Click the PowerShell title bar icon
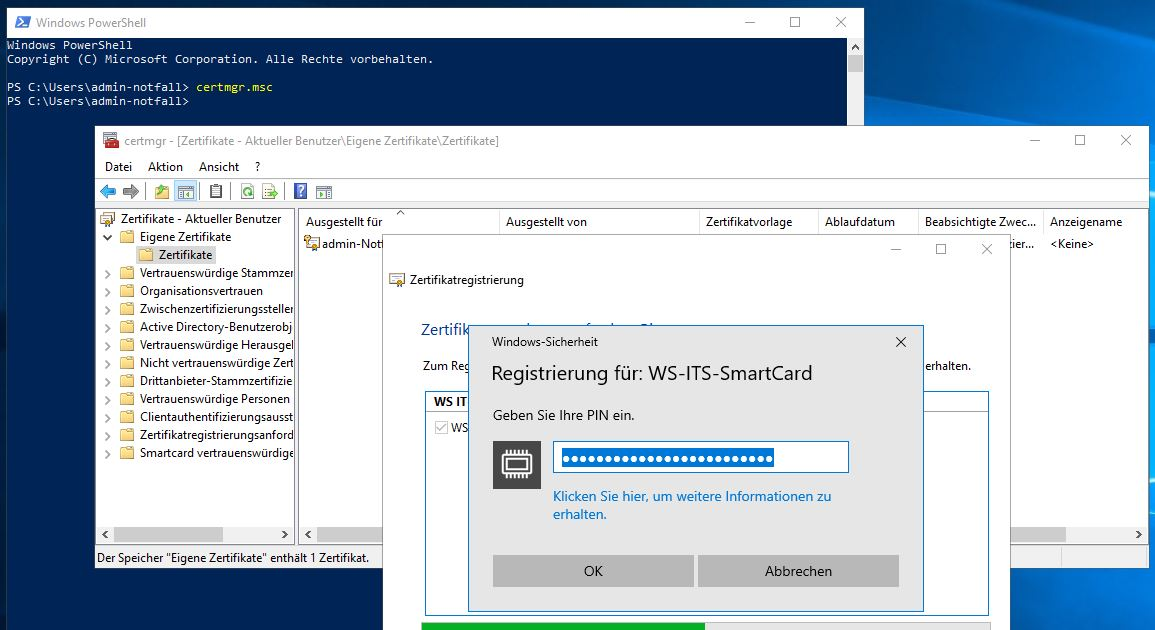The image size is (1155, 630). tap(23, 22)
